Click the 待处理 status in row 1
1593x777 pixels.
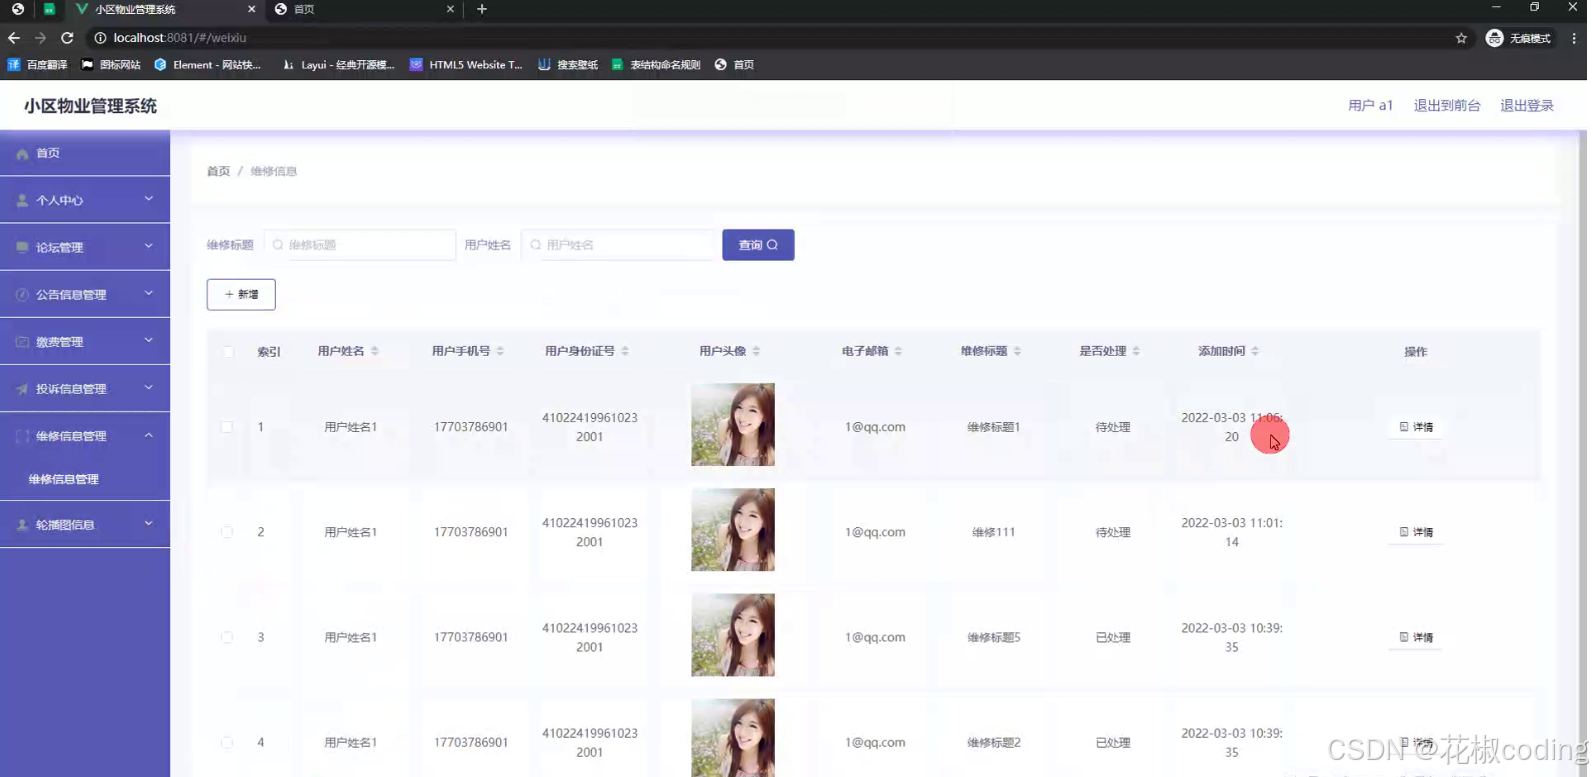[1112, 427]
